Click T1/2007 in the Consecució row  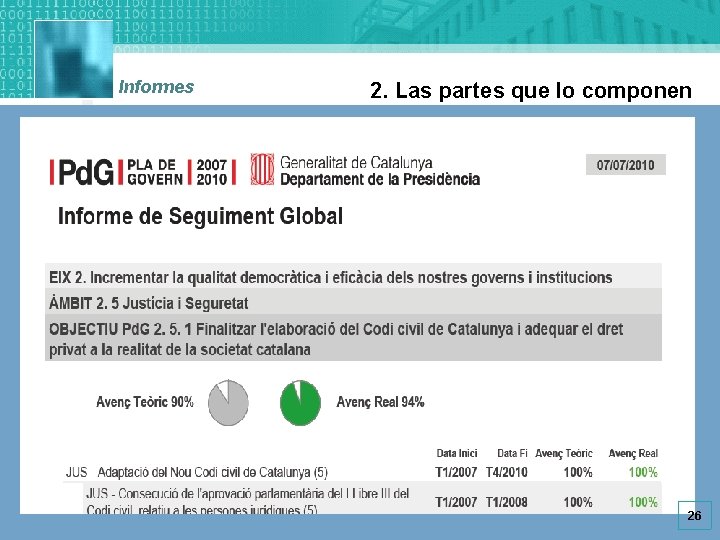tap(456, 502)
